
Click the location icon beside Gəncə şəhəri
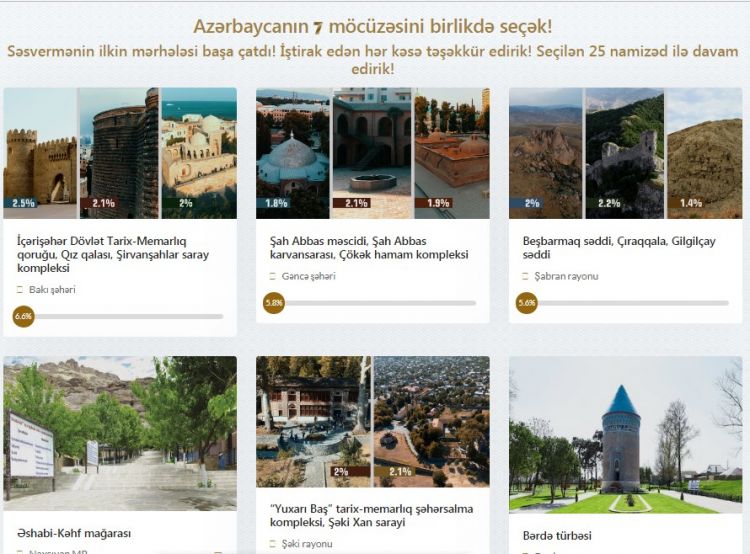(273, 276)
